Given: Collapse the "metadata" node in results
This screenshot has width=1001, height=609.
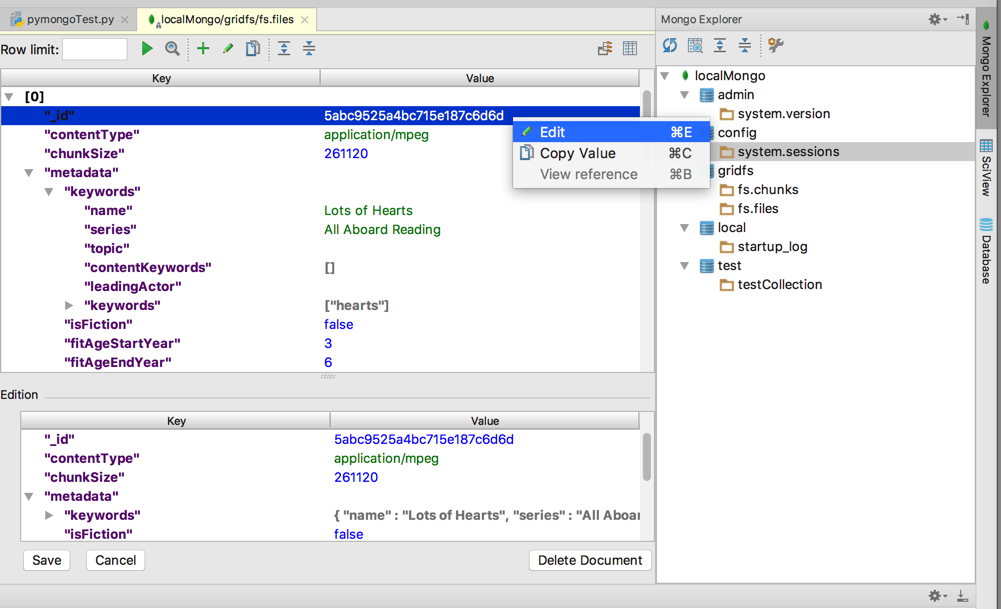Looking at the screenshot, I should [29, 173].
